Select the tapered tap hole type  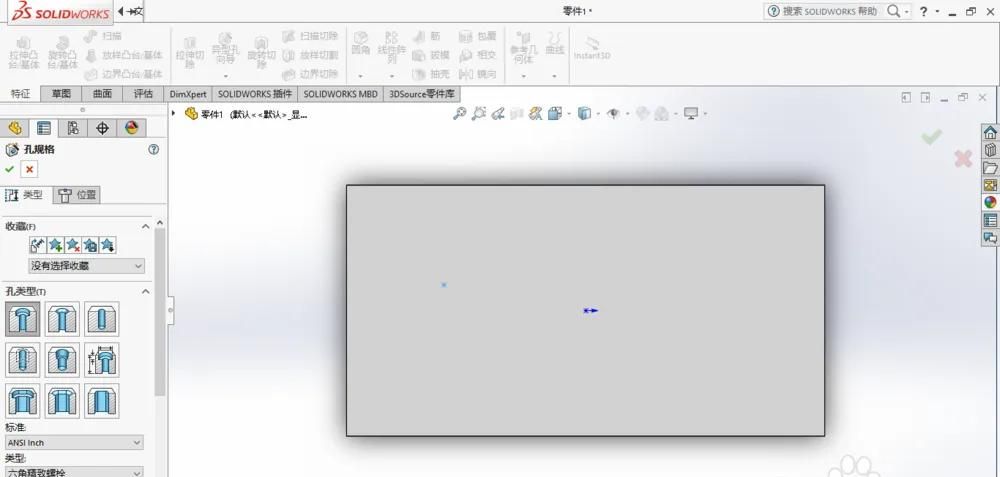pos(62,360)
